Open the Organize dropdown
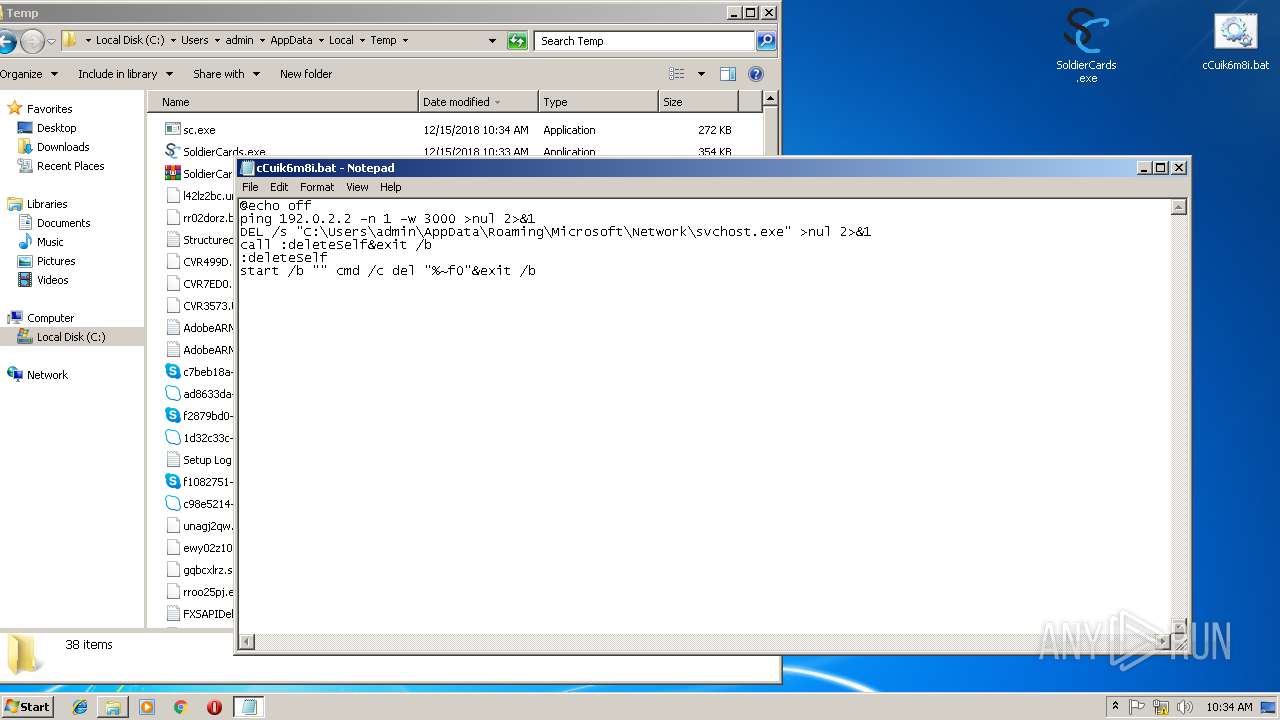 coord(28,74)
